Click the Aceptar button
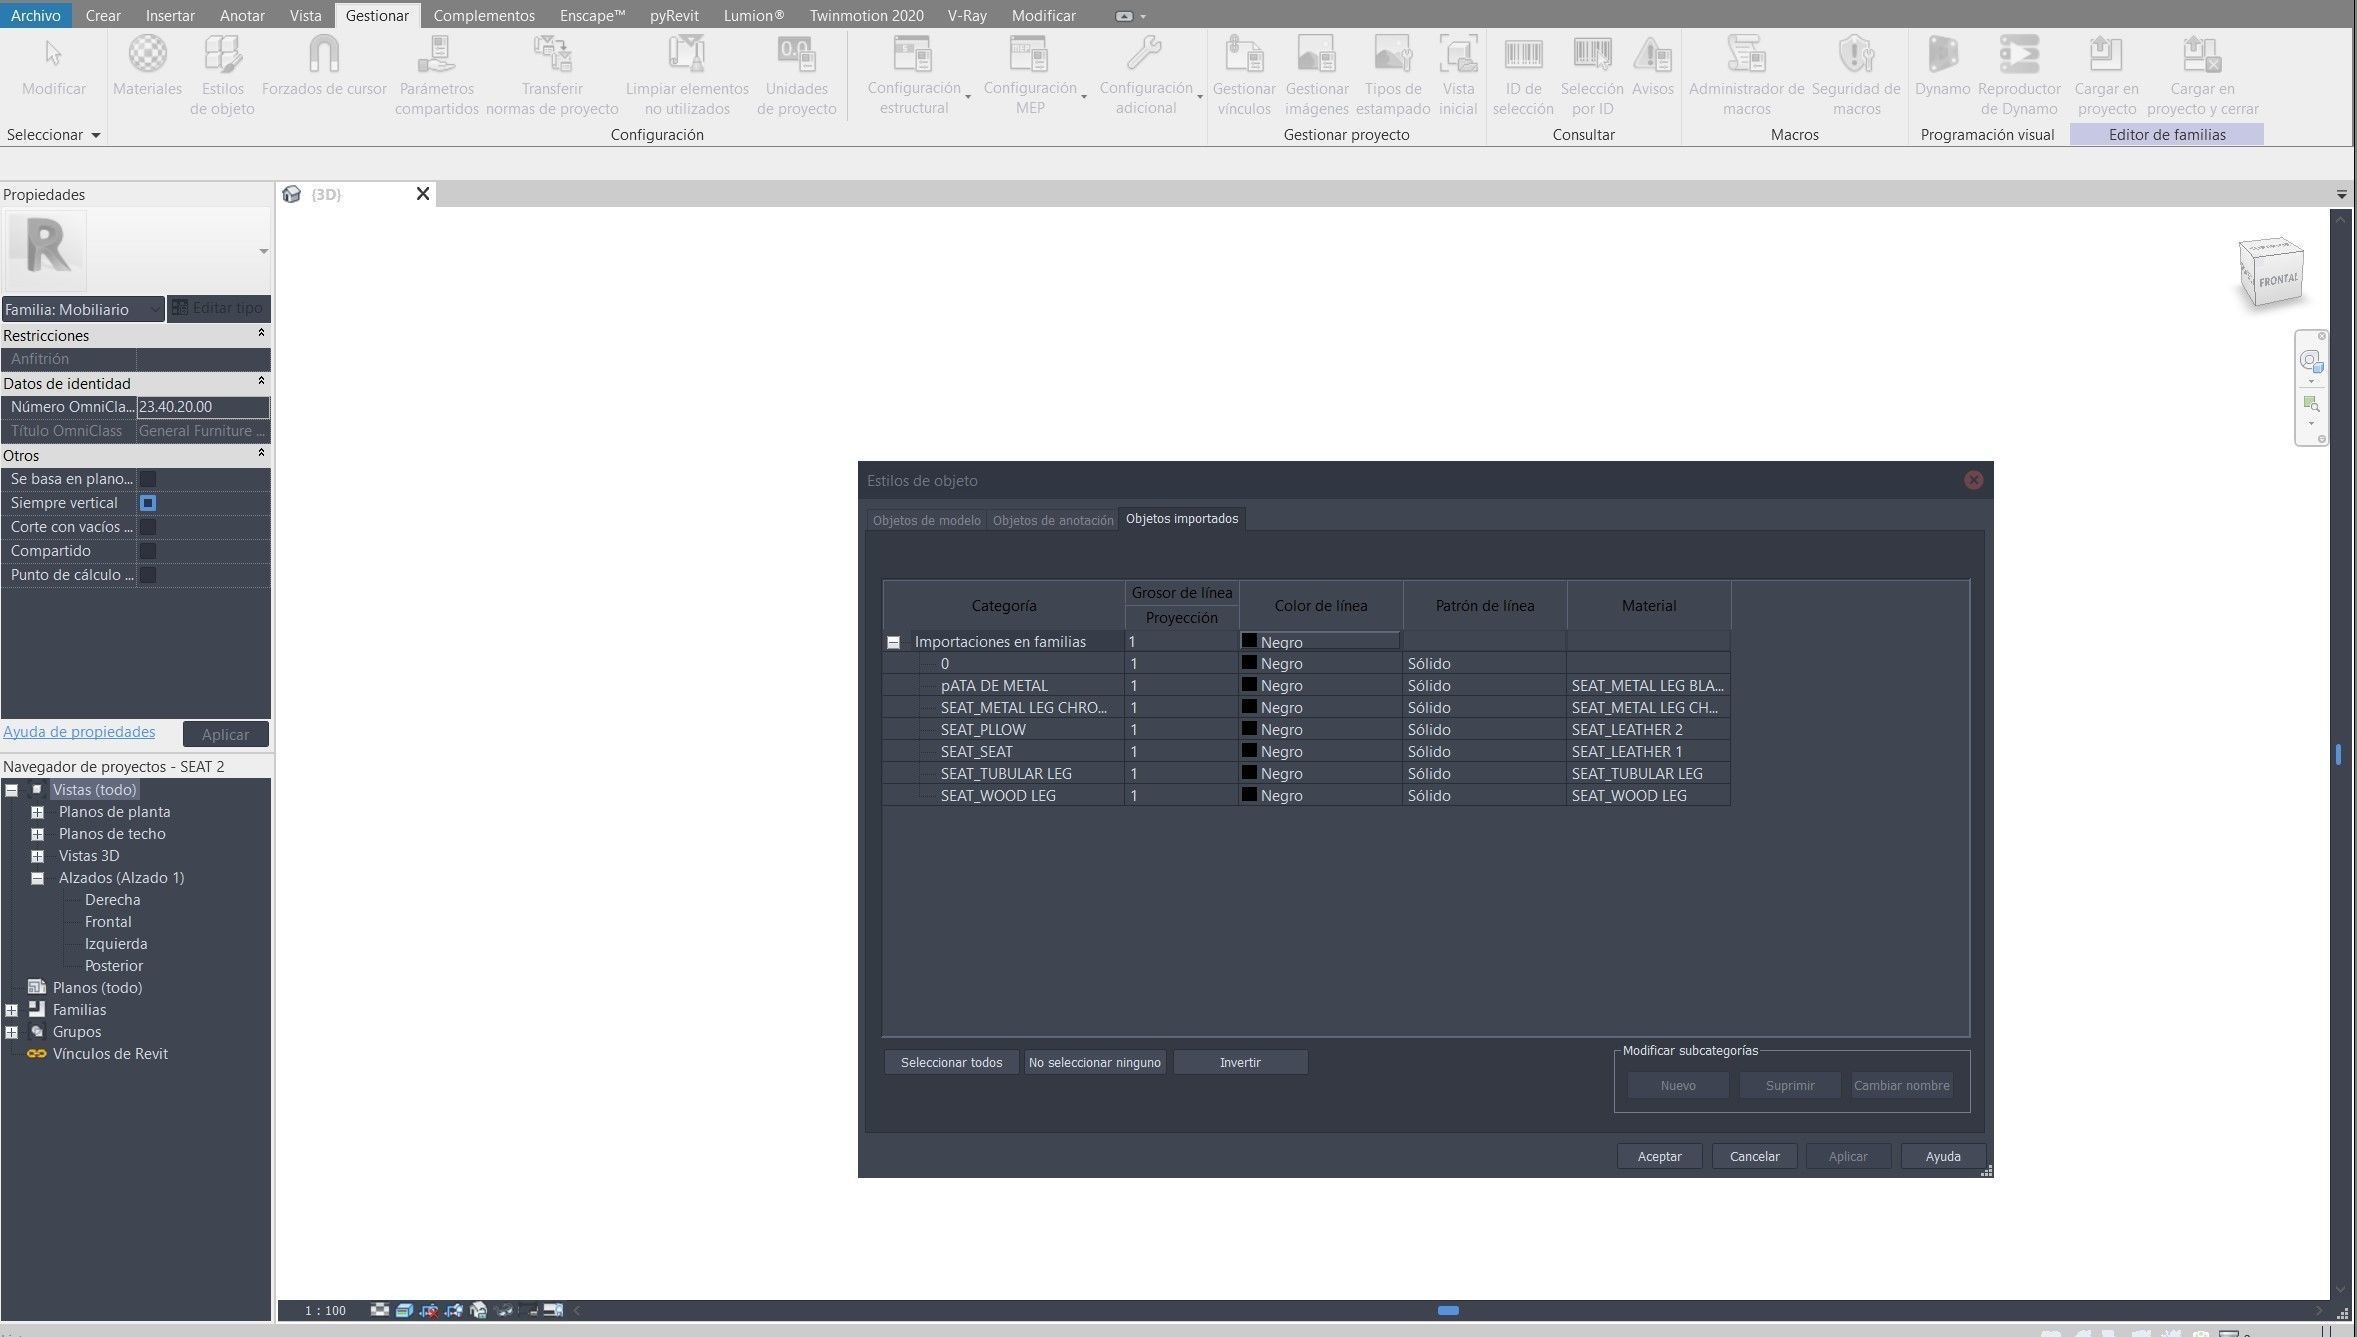The width and height of the screenshot is (2357, 1337). pyautogui.click(x=1659, y=1156)
